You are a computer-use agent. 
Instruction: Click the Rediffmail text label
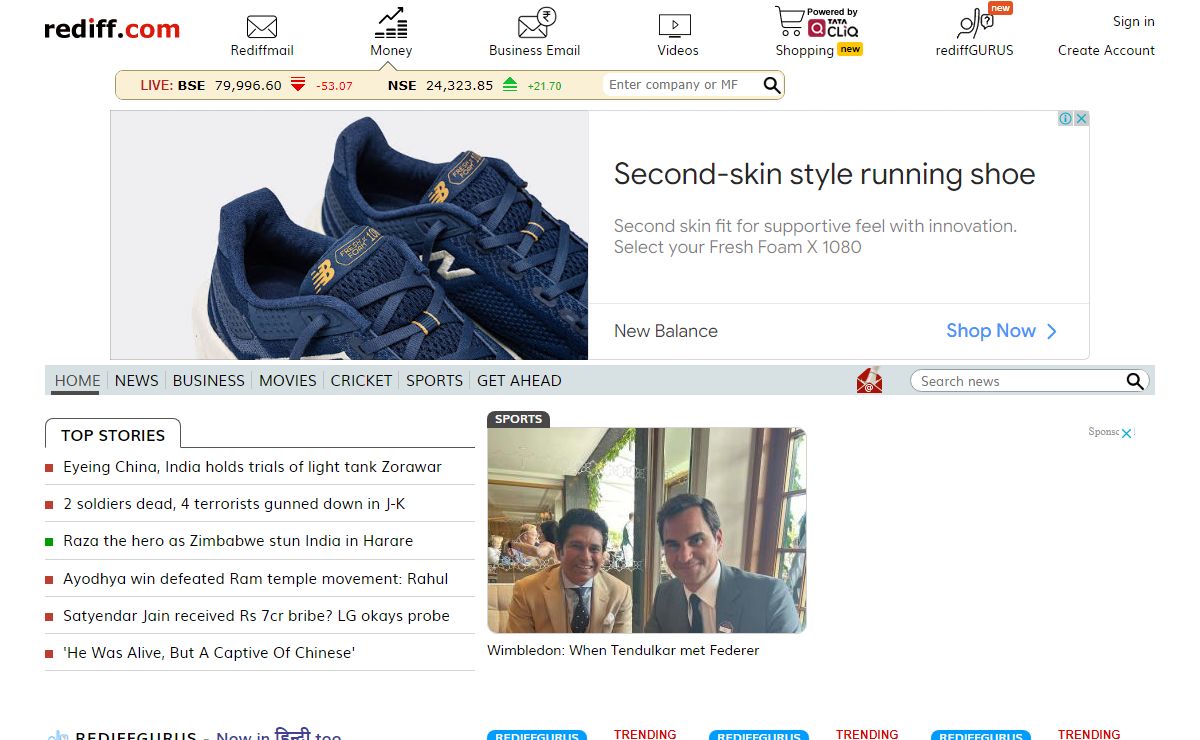coord(262,50)
